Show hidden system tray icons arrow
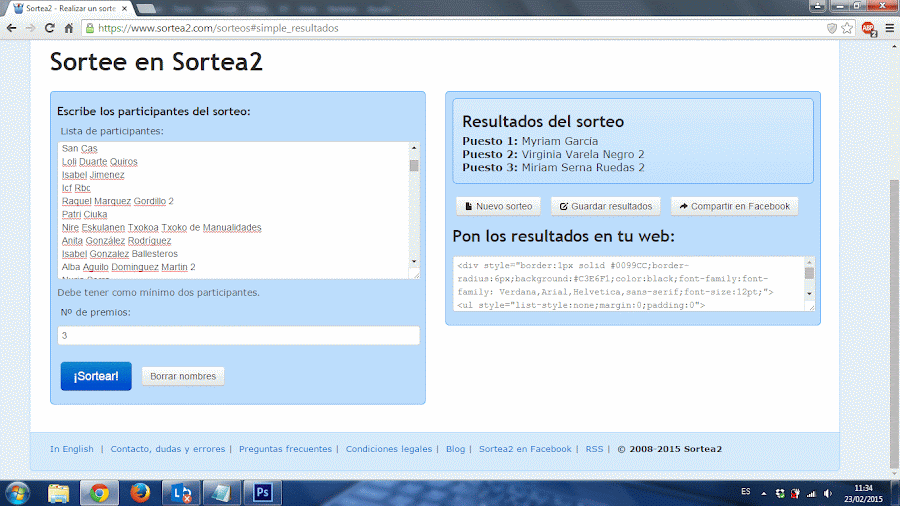 pyautogui.click(x=764, y=493)
